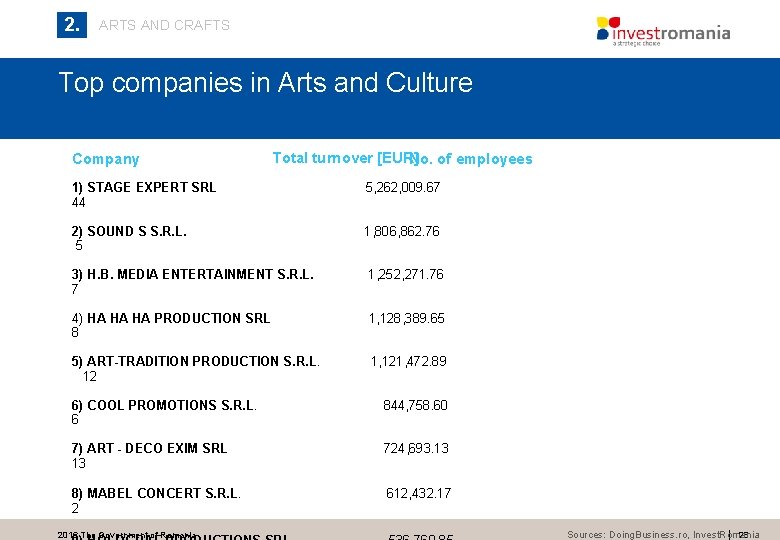Click the 'Total turnover [EUR]' column header
The width and height of the screenshot is (780, 540).
345,158
